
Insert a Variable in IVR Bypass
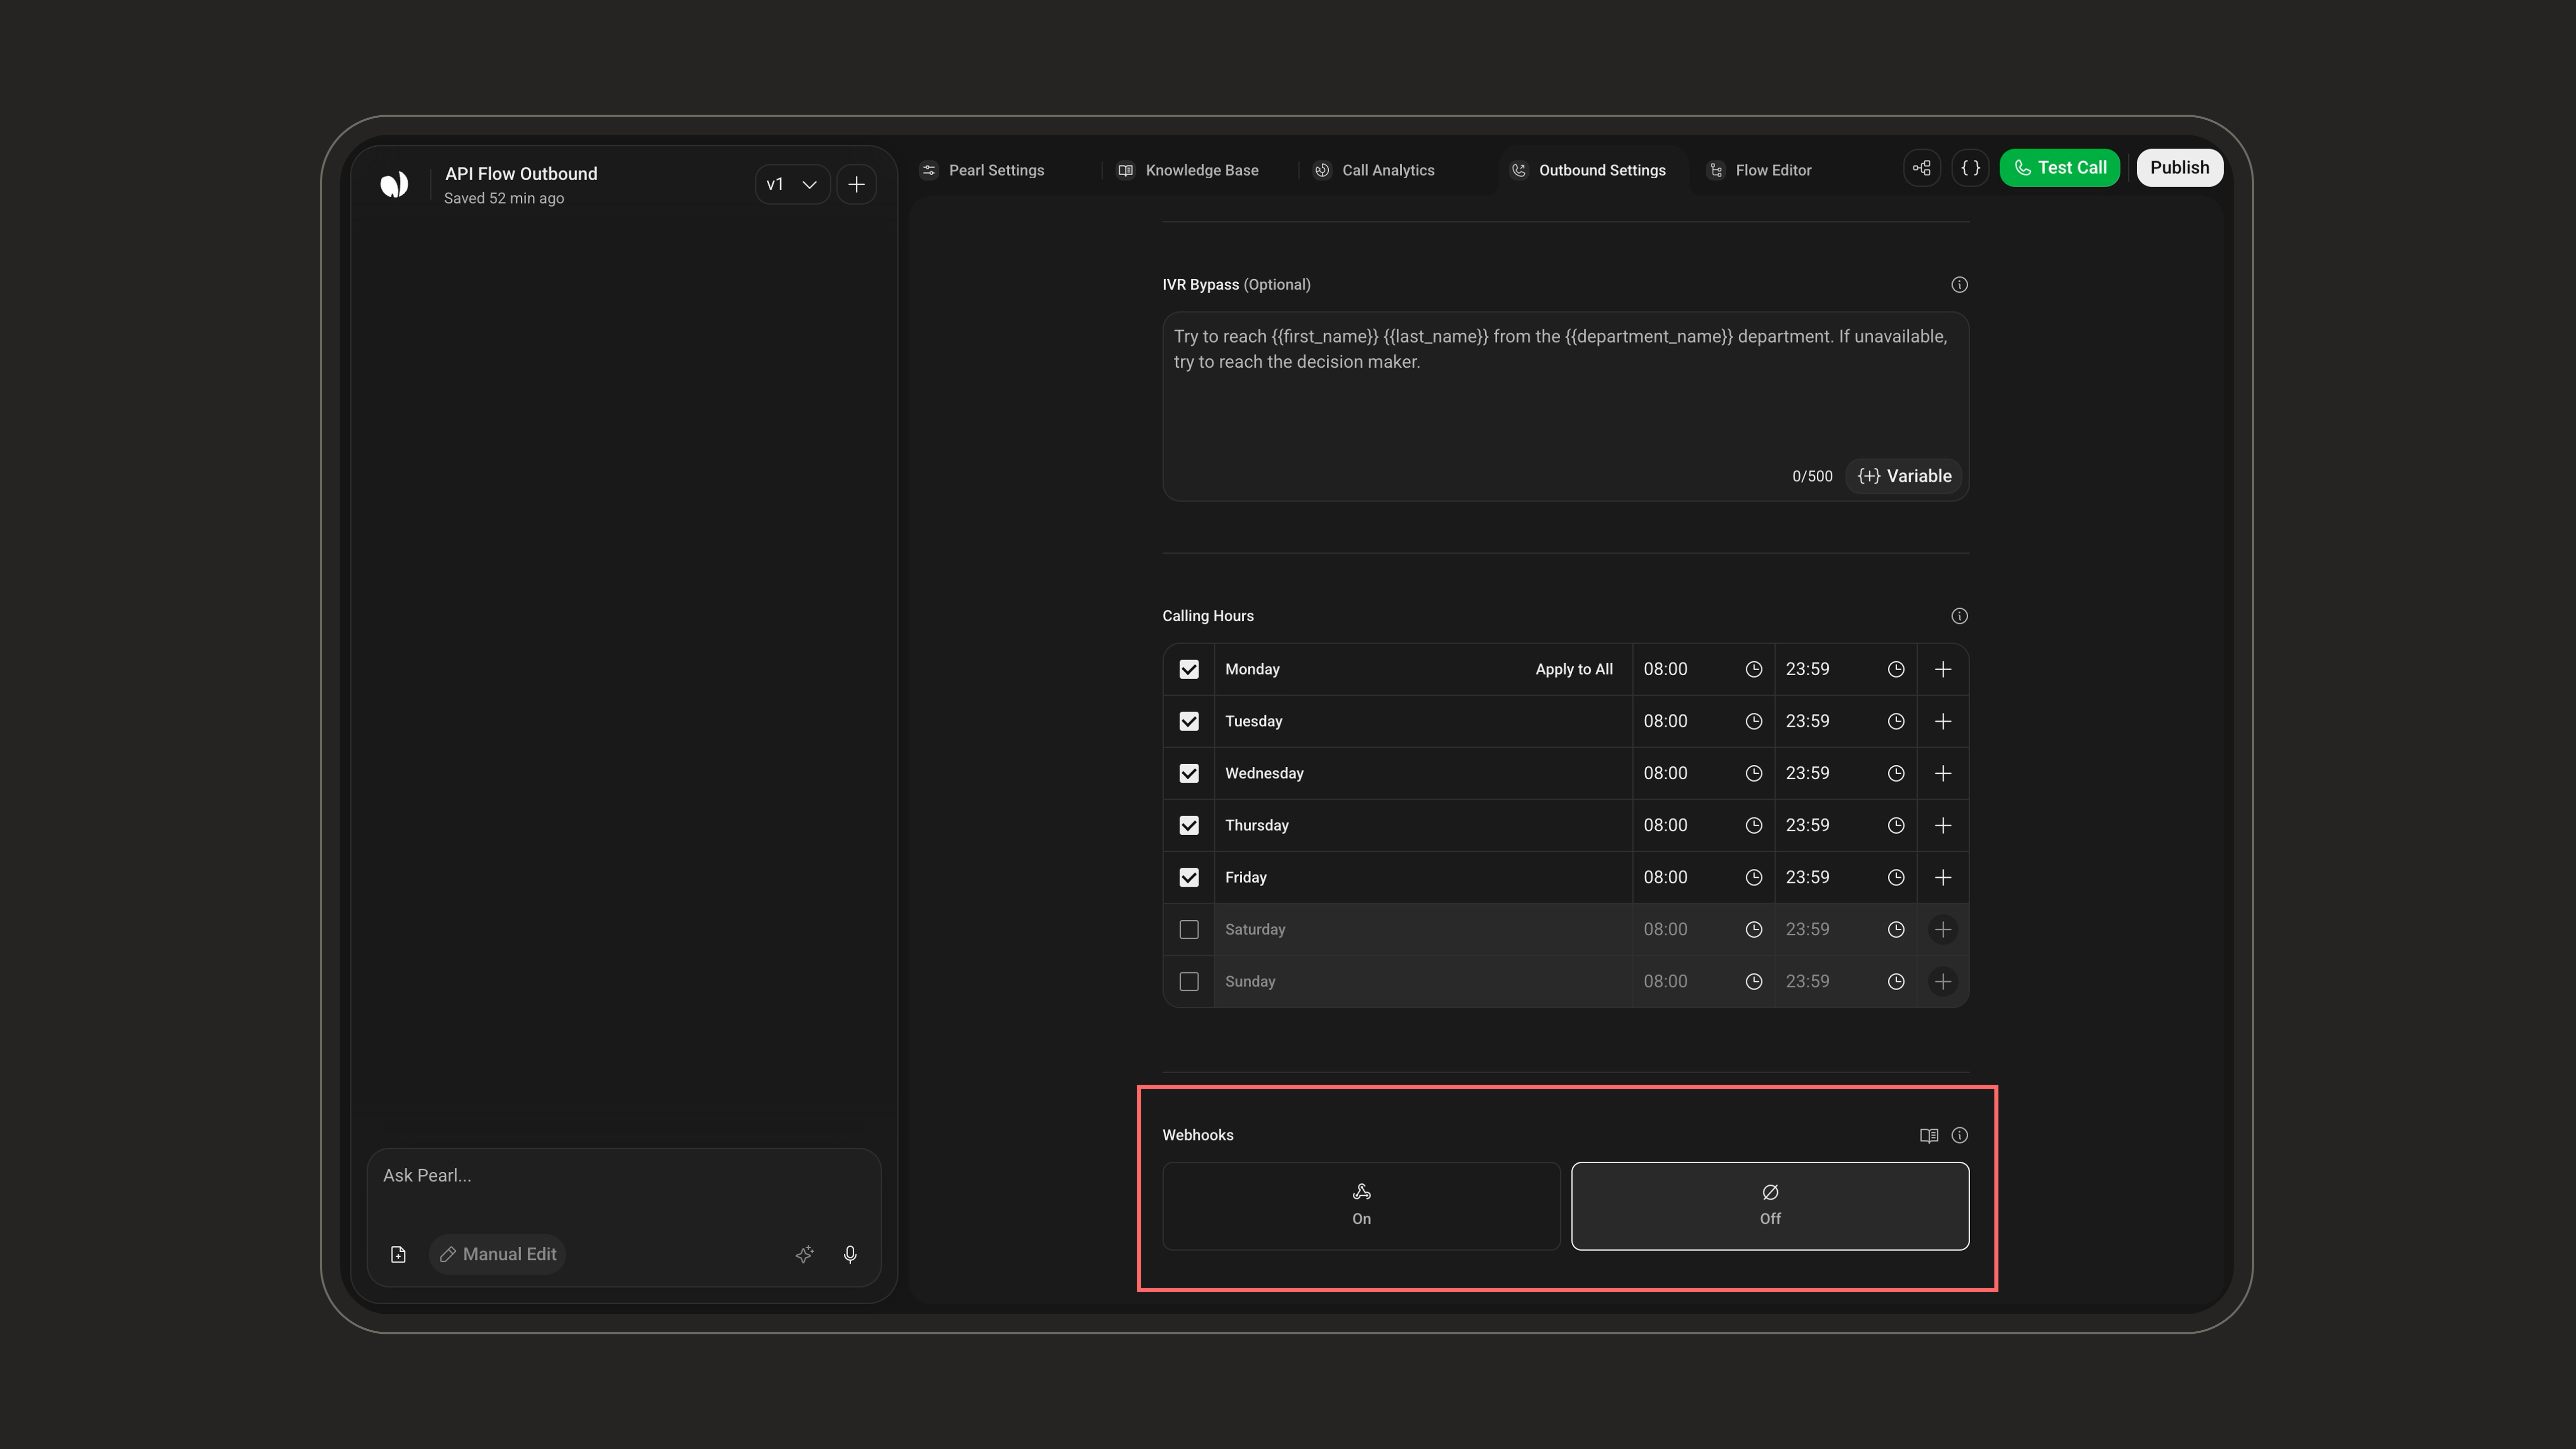pos(1903,476)
